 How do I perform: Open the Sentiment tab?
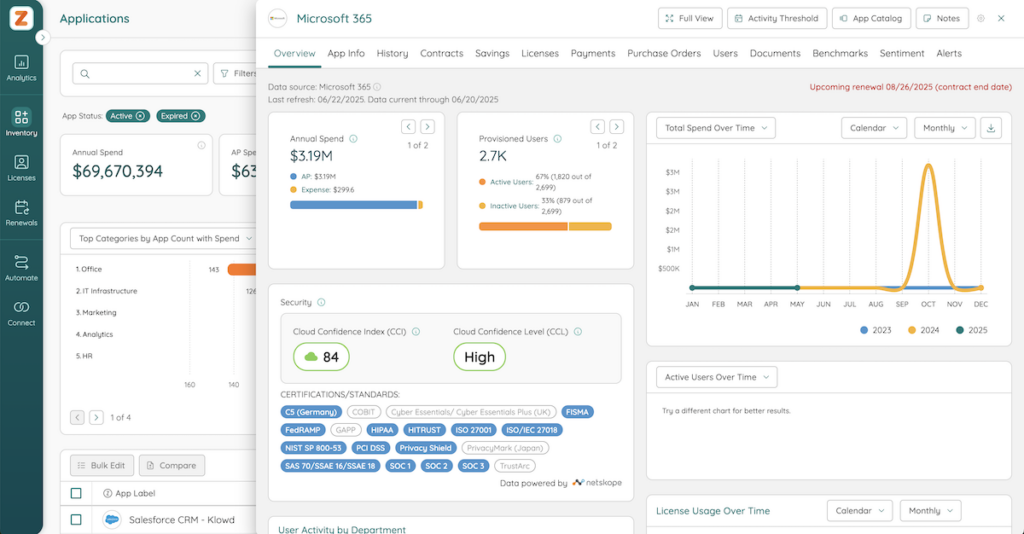click(902, 54)
